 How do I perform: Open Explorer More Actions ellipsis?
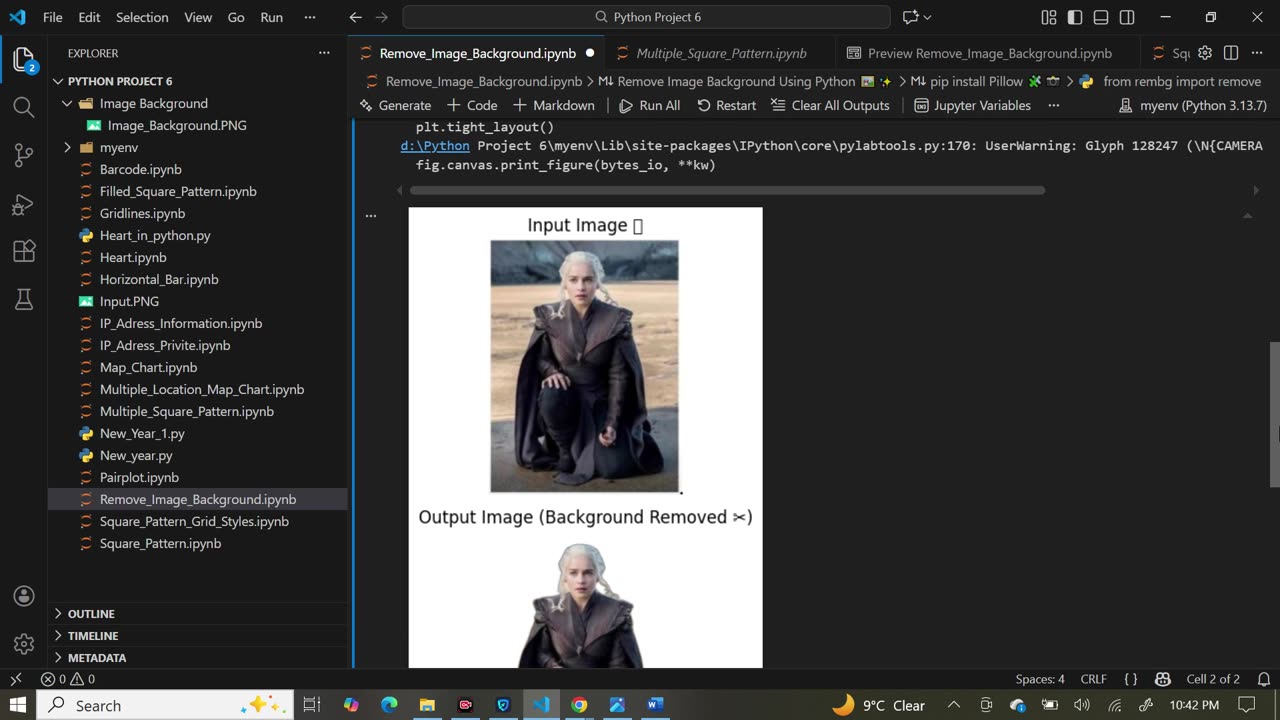point(324,53)
